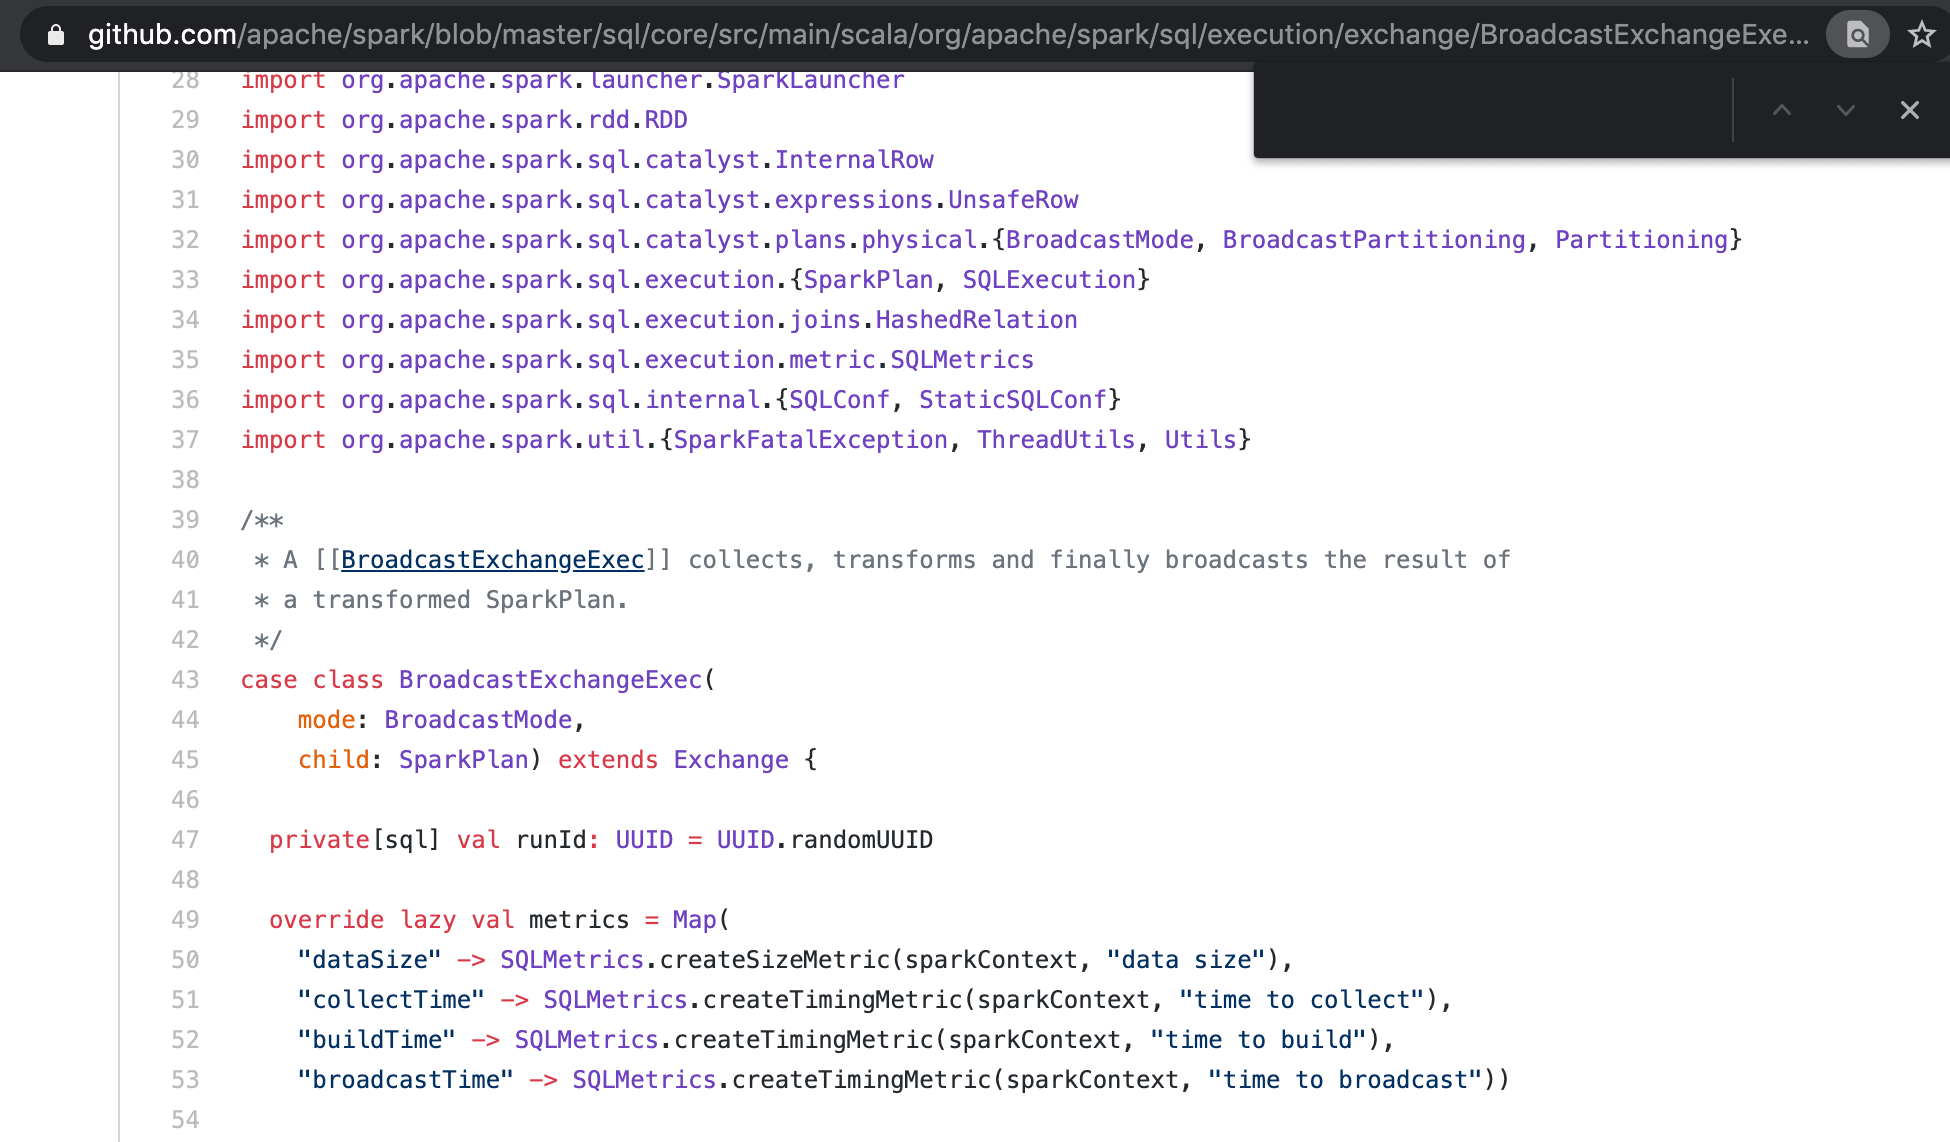Select line number 49
The height and width of the screenshot is (1142, 1950).
point(185,920)
